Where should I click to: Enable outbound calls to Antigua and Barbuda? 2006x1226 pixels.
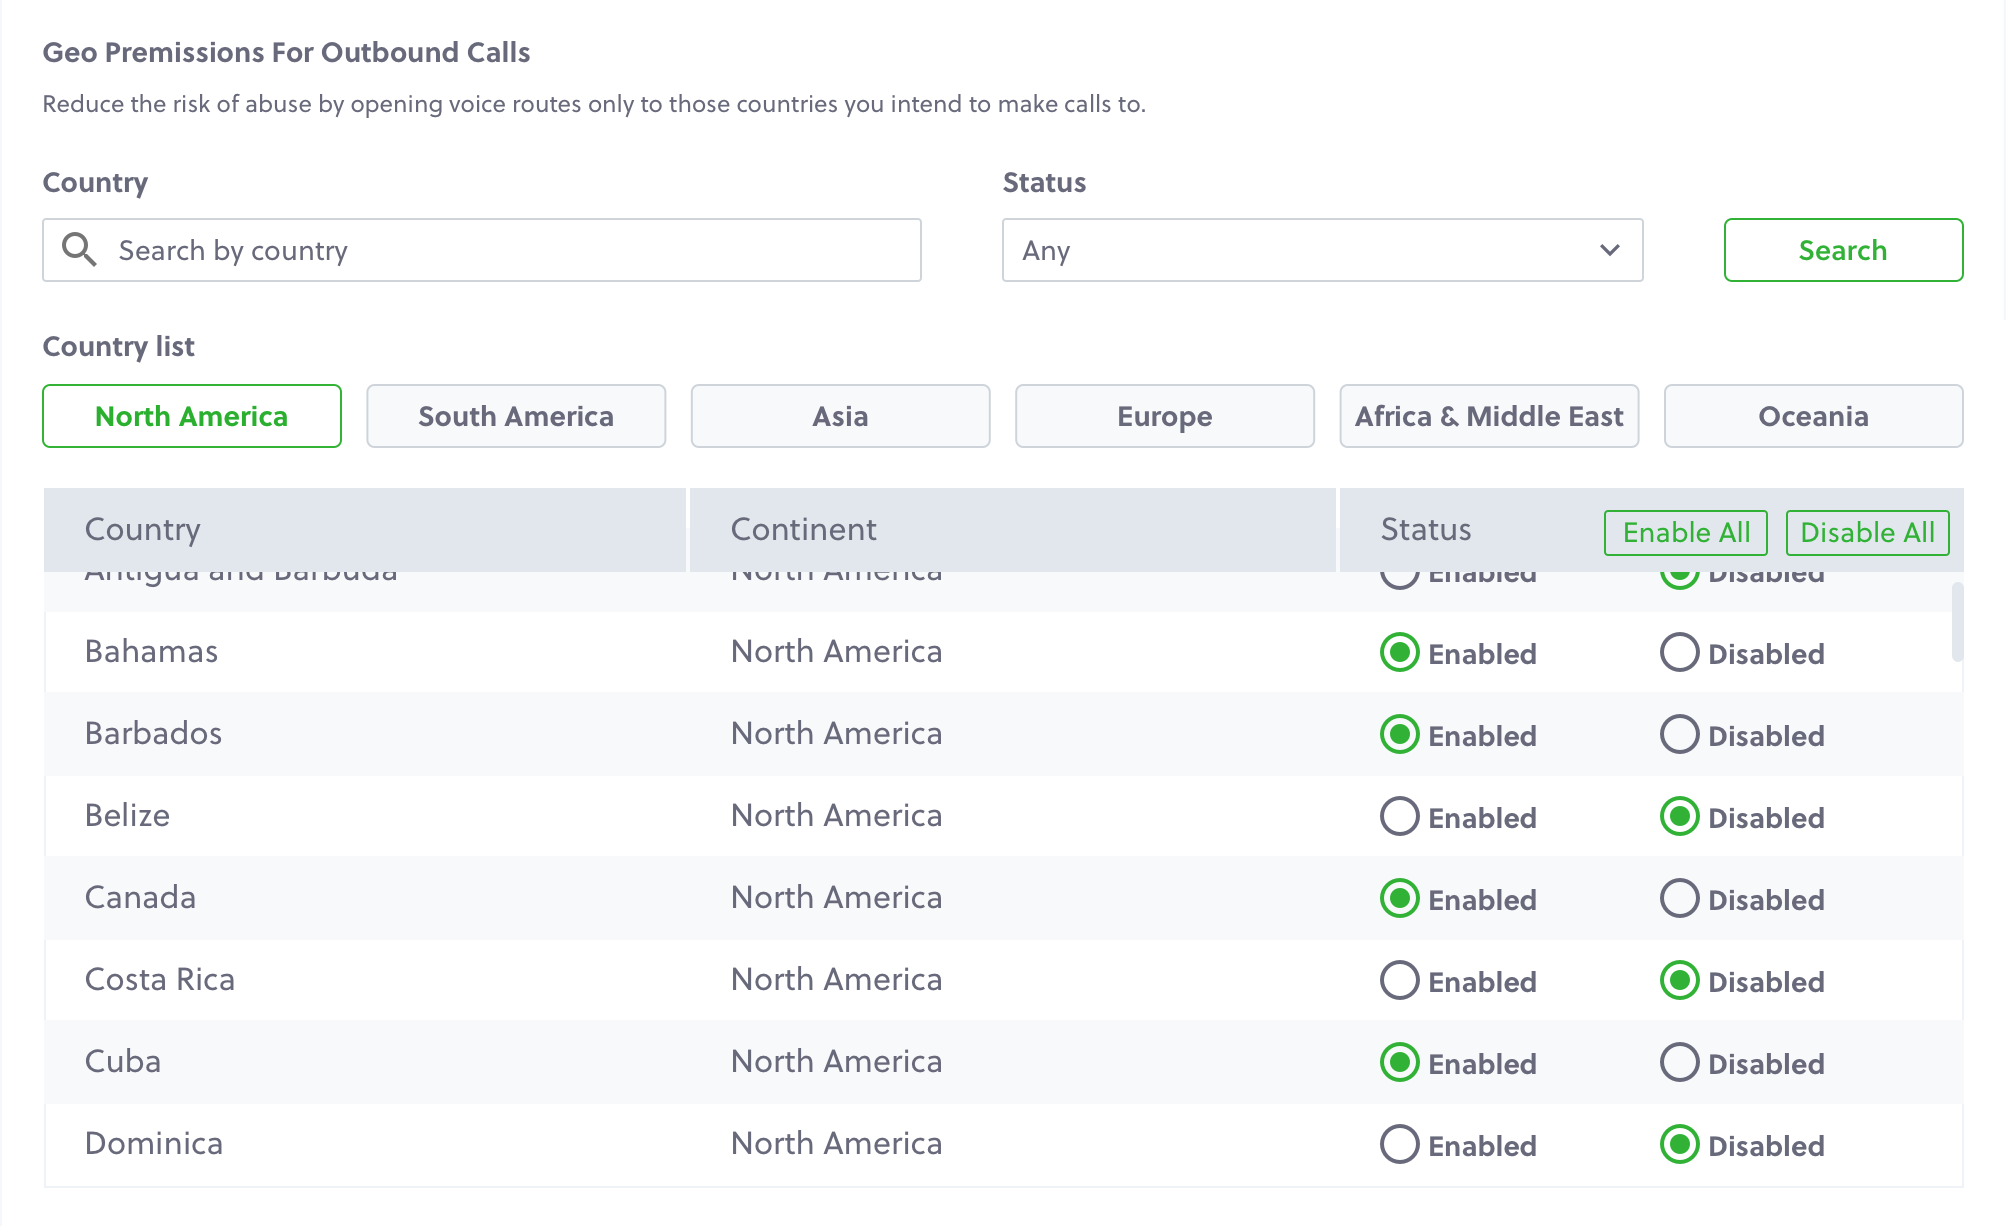tap(1399, 573)
